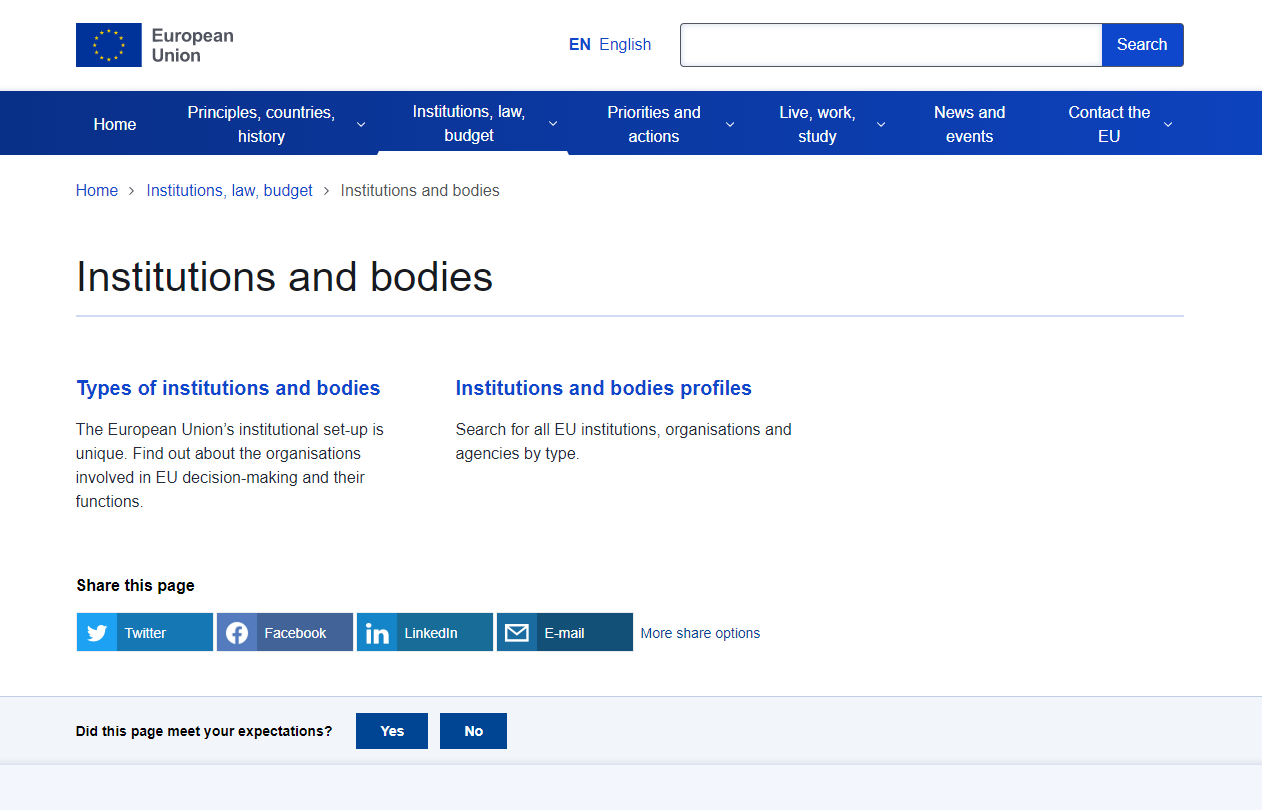Viewport: 1262px width, 810px height.
Task: Go to Home in the navigation bar
Action: 115,124
